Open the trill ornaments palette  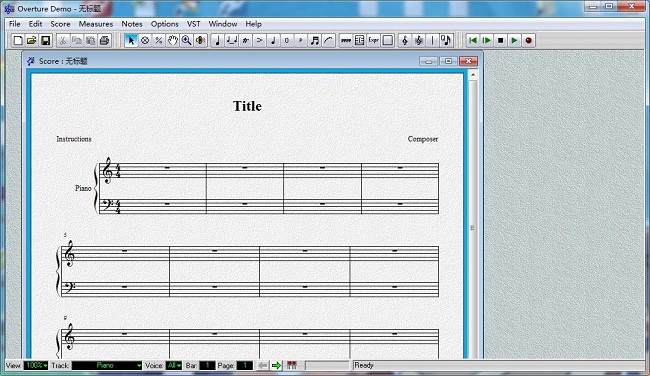(245, 41)
